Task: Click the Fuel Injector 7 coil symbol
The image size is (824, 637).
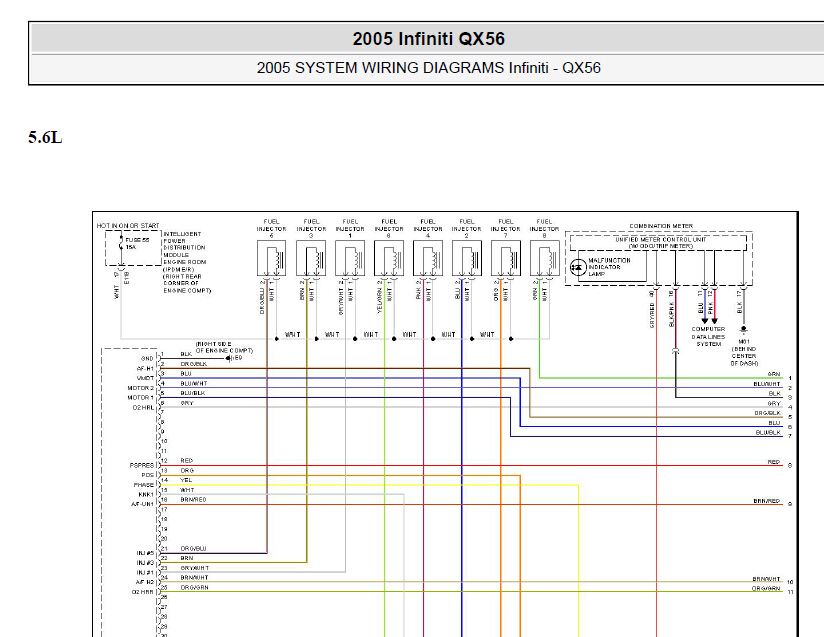Action: point(506,258)
